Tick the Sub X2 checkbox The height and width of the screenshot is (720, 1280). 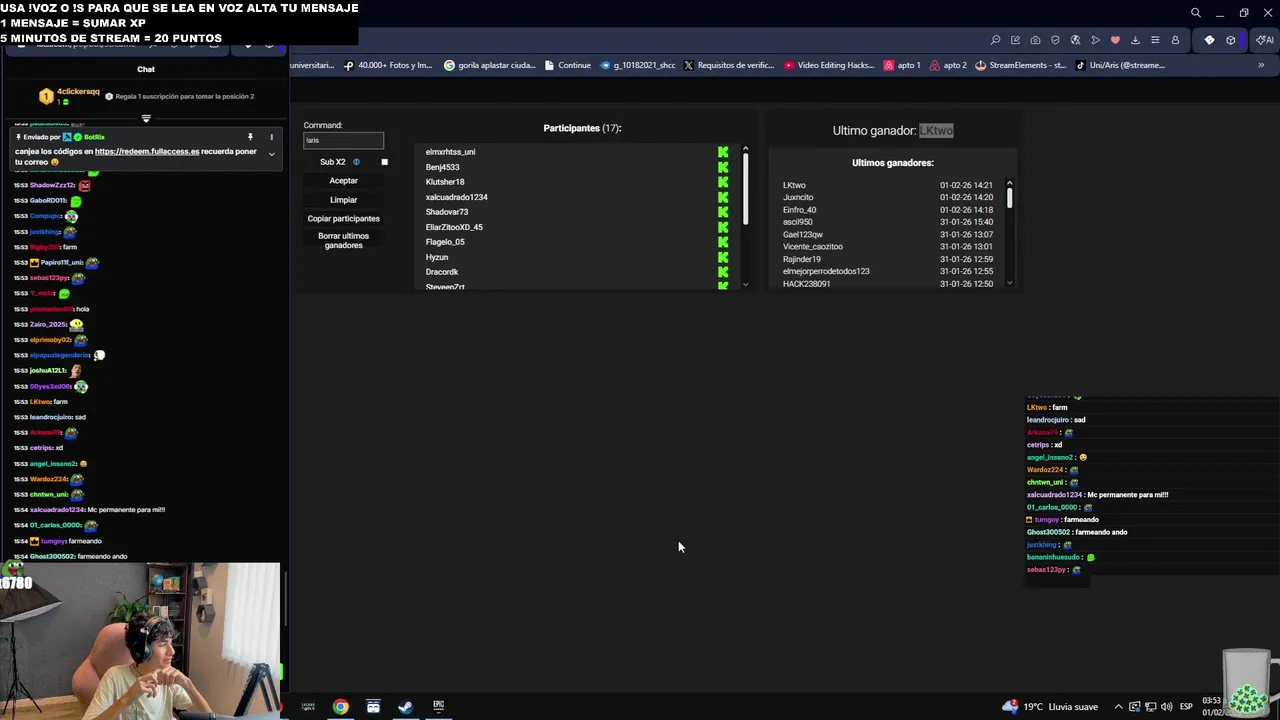point(384,162)
